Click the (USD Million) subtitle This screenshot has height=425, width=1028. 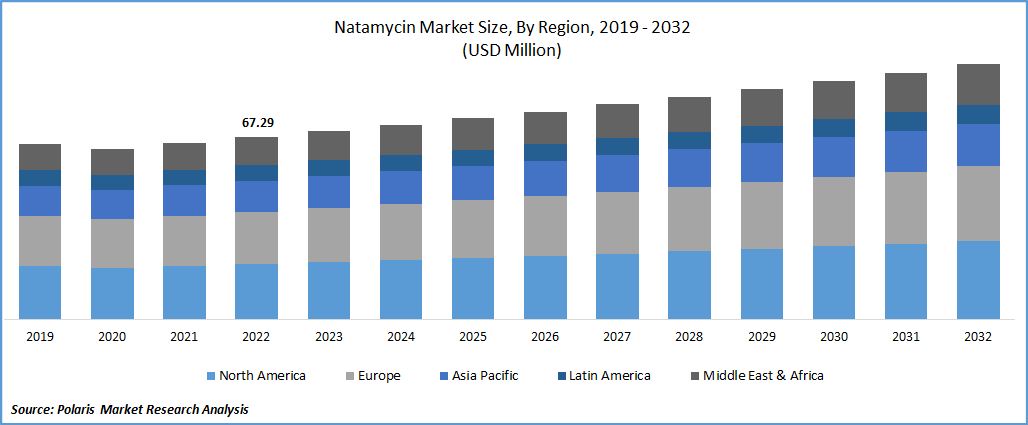click(x=513, y=52)
